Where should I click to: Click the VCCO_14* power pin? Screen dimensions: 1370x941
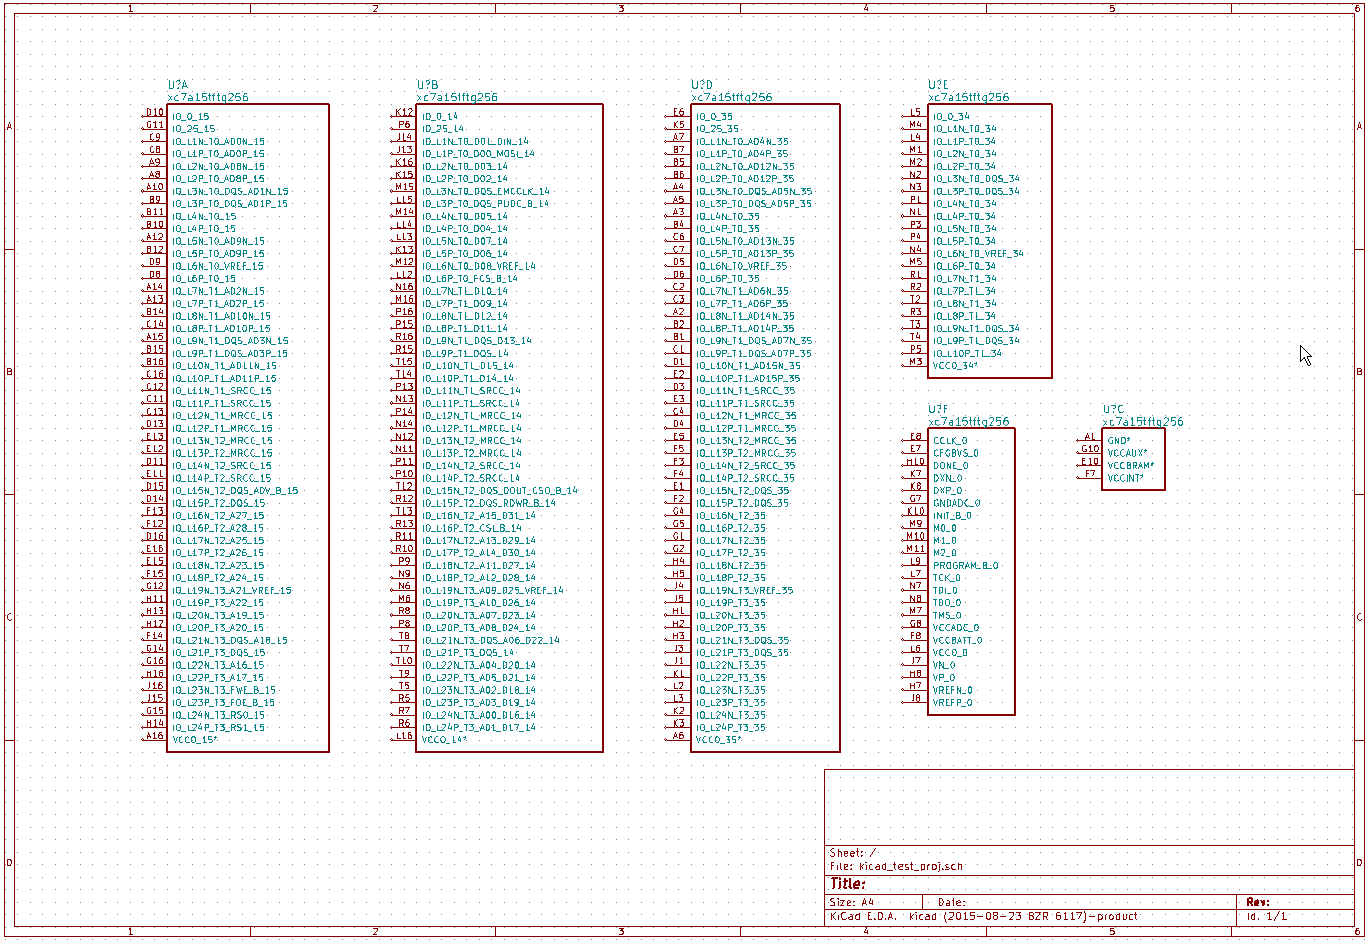click(x=444, y=740)
